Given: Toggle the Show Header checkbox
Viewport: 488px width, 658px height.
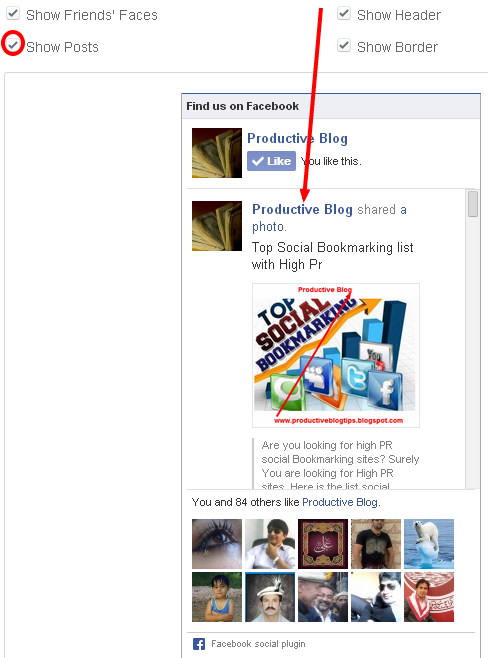Looking at the screenshot, I should 344,13.
